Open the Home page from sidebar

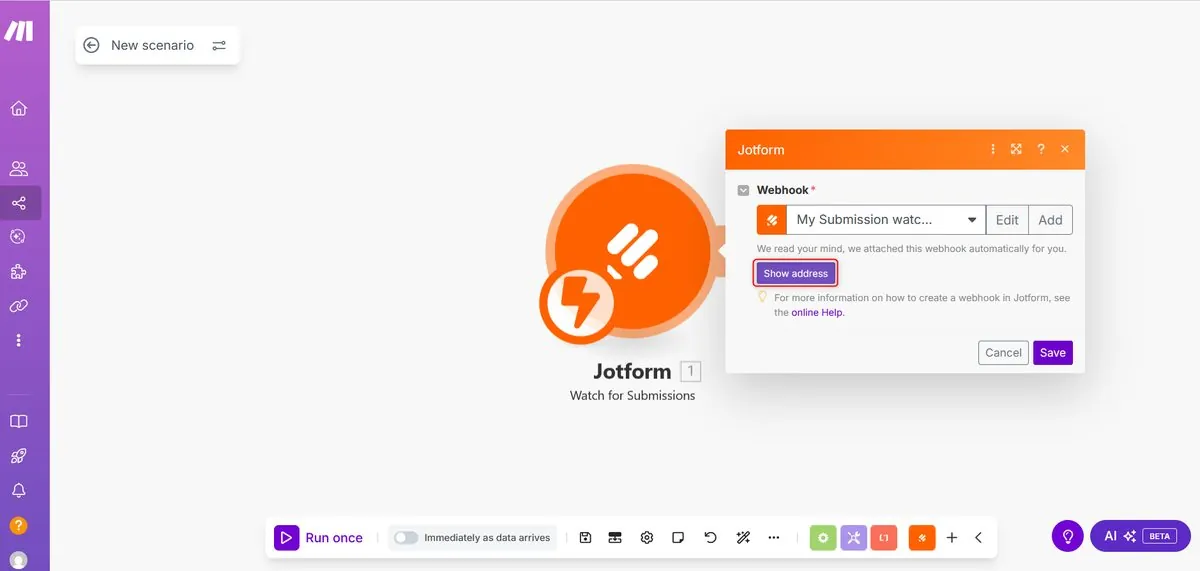tap(19, 109)
